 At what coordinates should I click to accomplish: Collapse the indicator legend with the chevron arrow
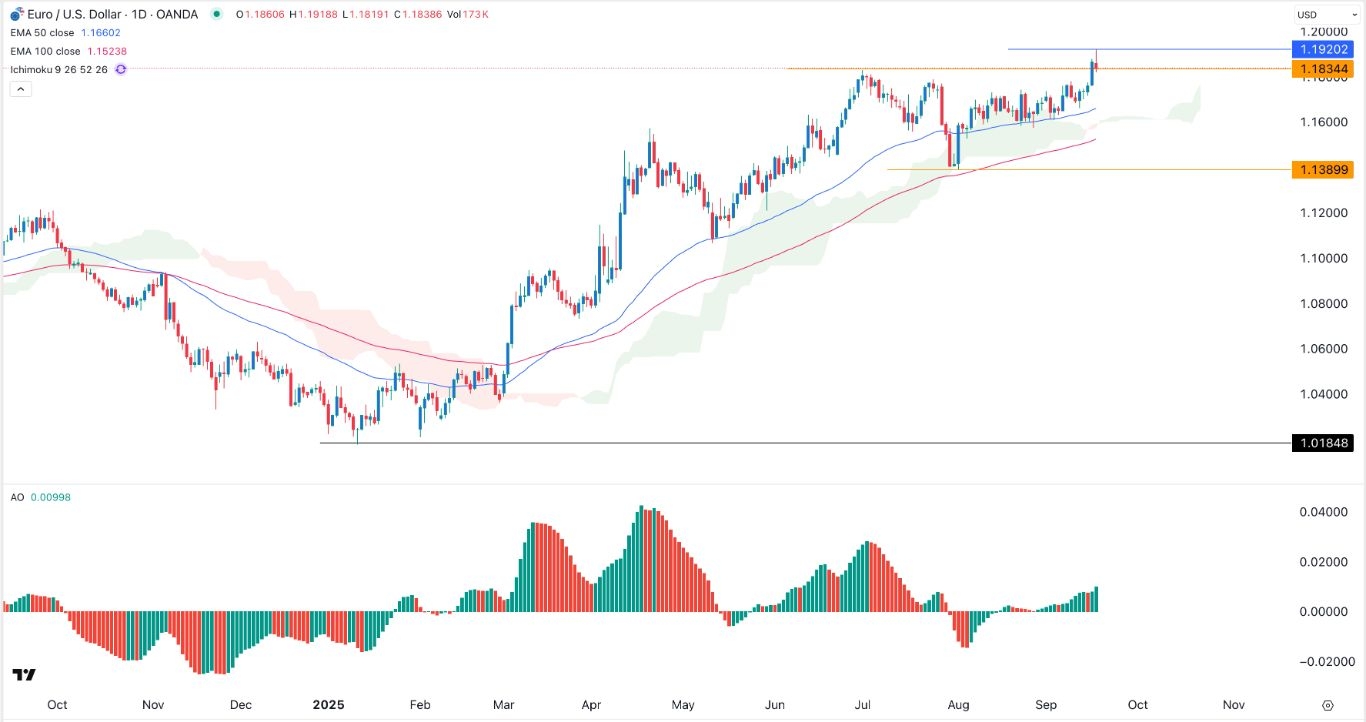coord(20,88)
